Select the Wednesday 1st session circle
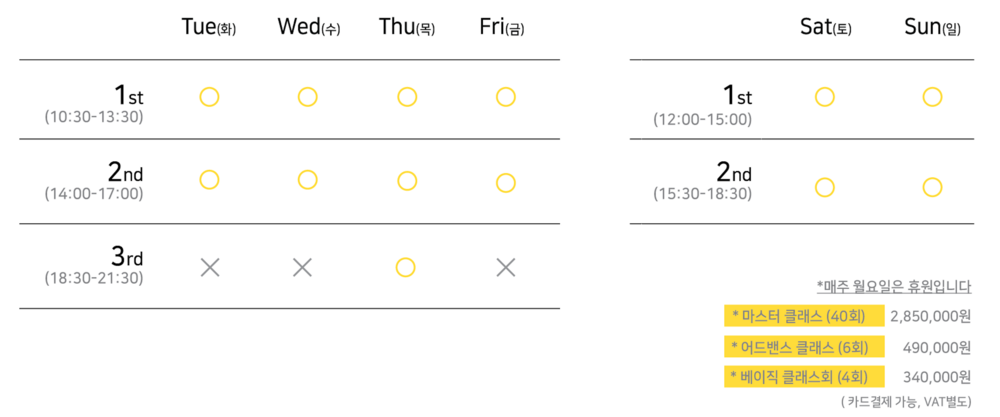Viewport: 1000px width, 417px height. coord(307,97)
